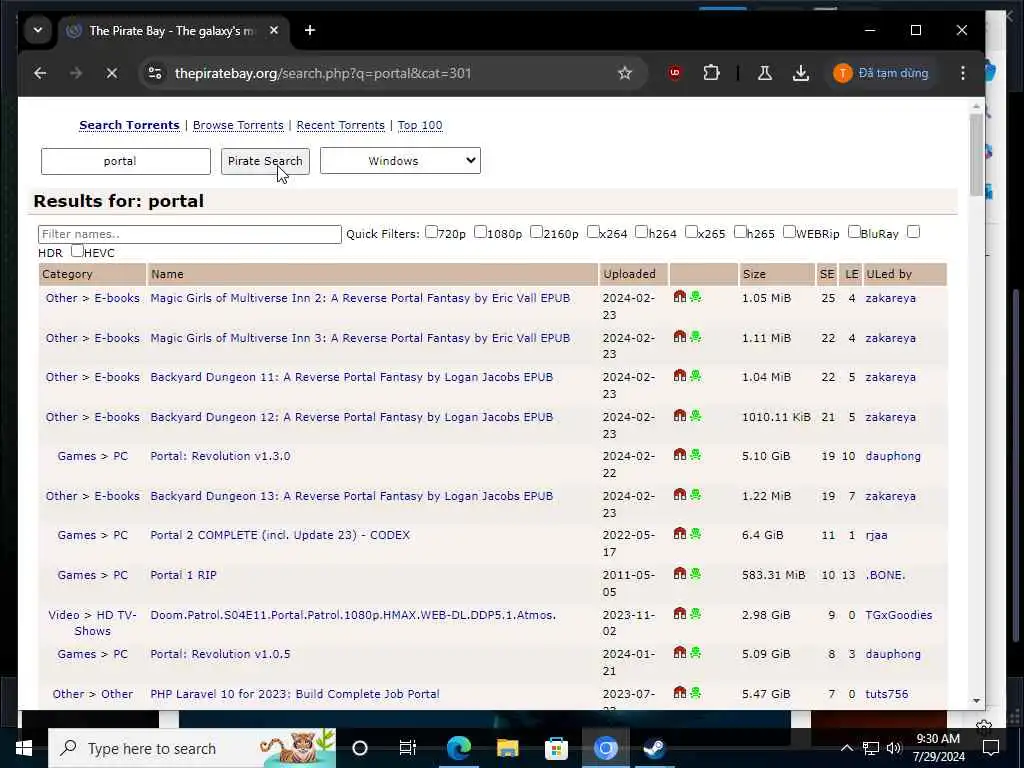1024x768 pixels.
Task: Open the Windows category dropdown
Action: pyautogui.click(x=400, y=161)
